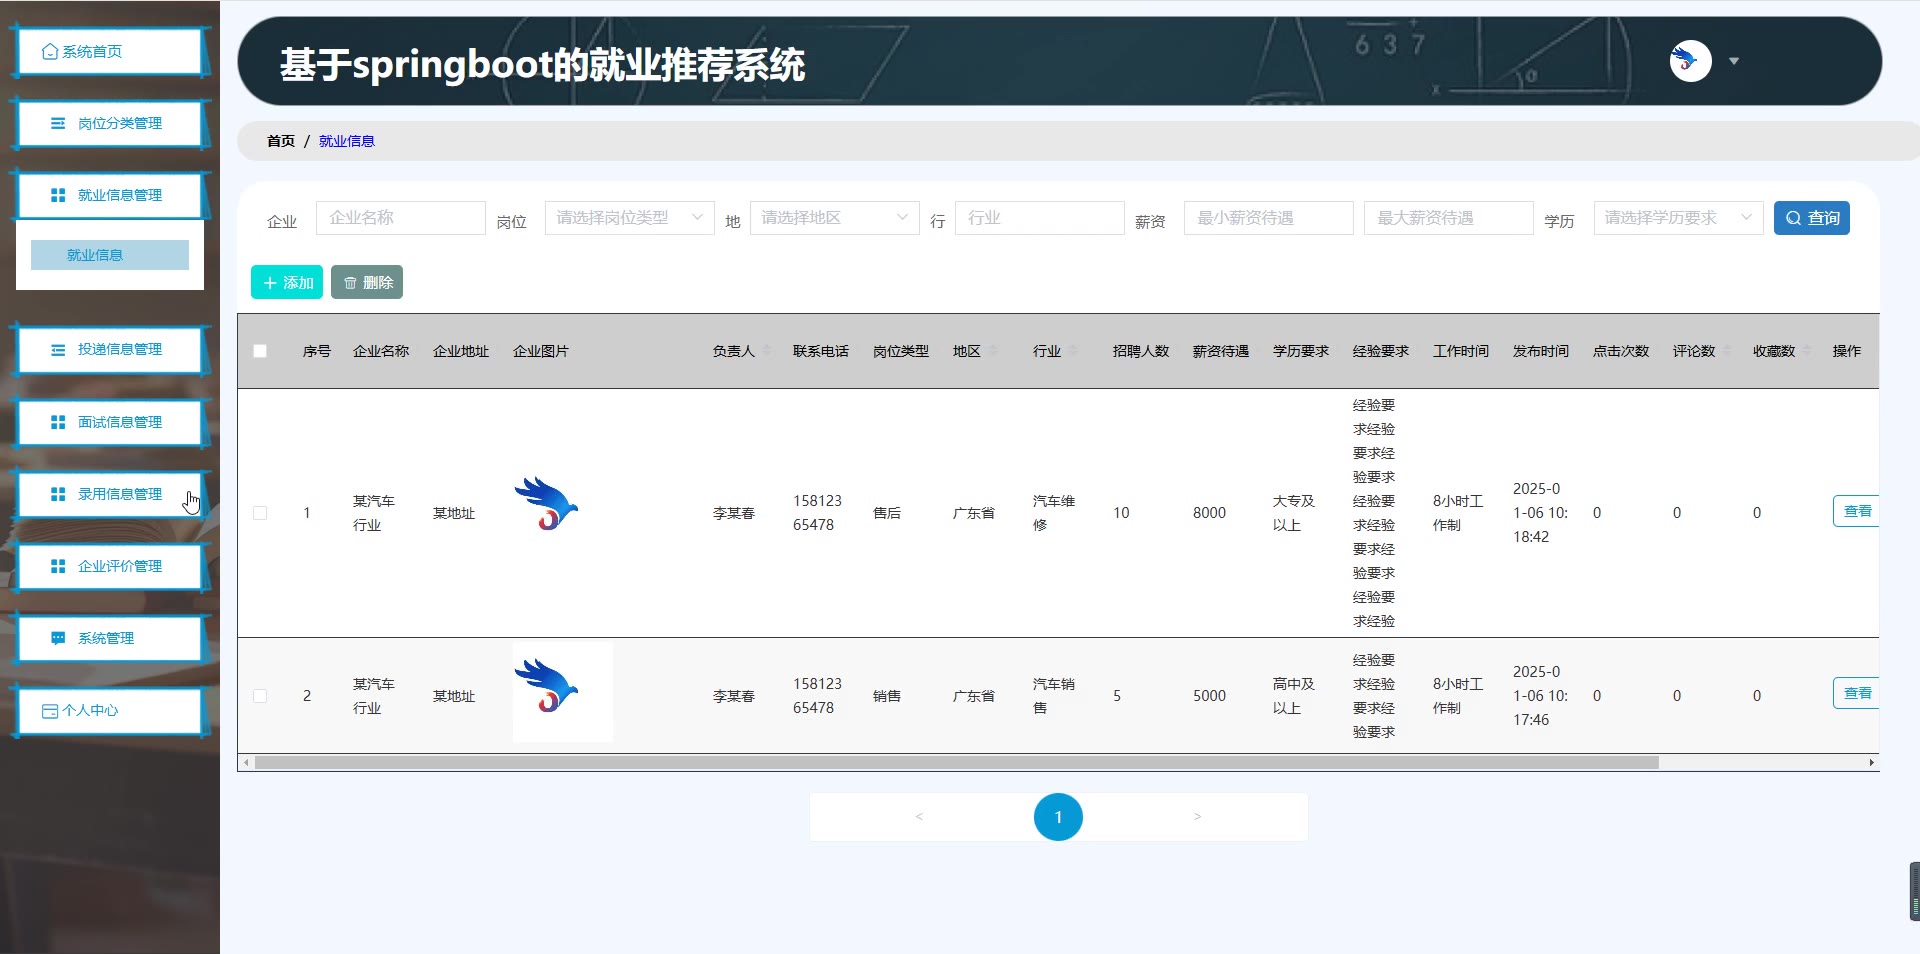
Task: Click the 岗位分类管理 list icon
Action: coord(58,124)
